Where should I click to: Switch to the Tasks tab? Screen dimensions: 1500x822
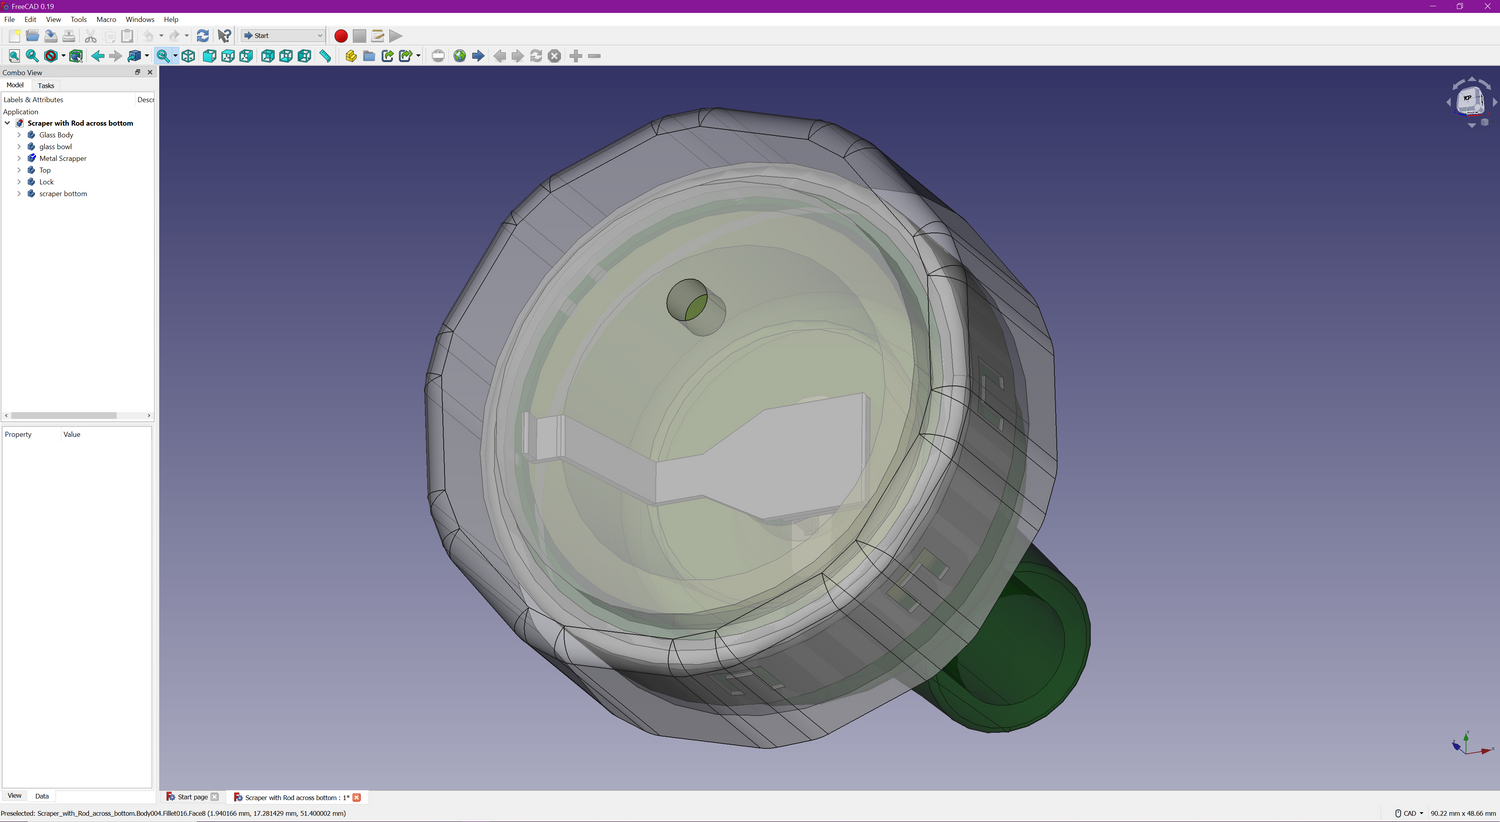pos(46,86)
